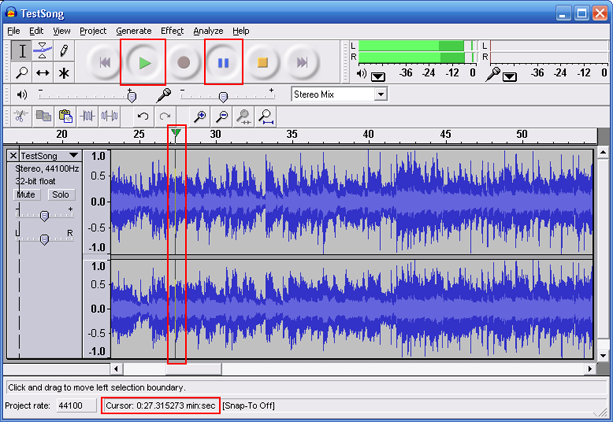This screenshot has height=422, width=613.
Task: Open the Generate menu
Action: coord(133,31)
